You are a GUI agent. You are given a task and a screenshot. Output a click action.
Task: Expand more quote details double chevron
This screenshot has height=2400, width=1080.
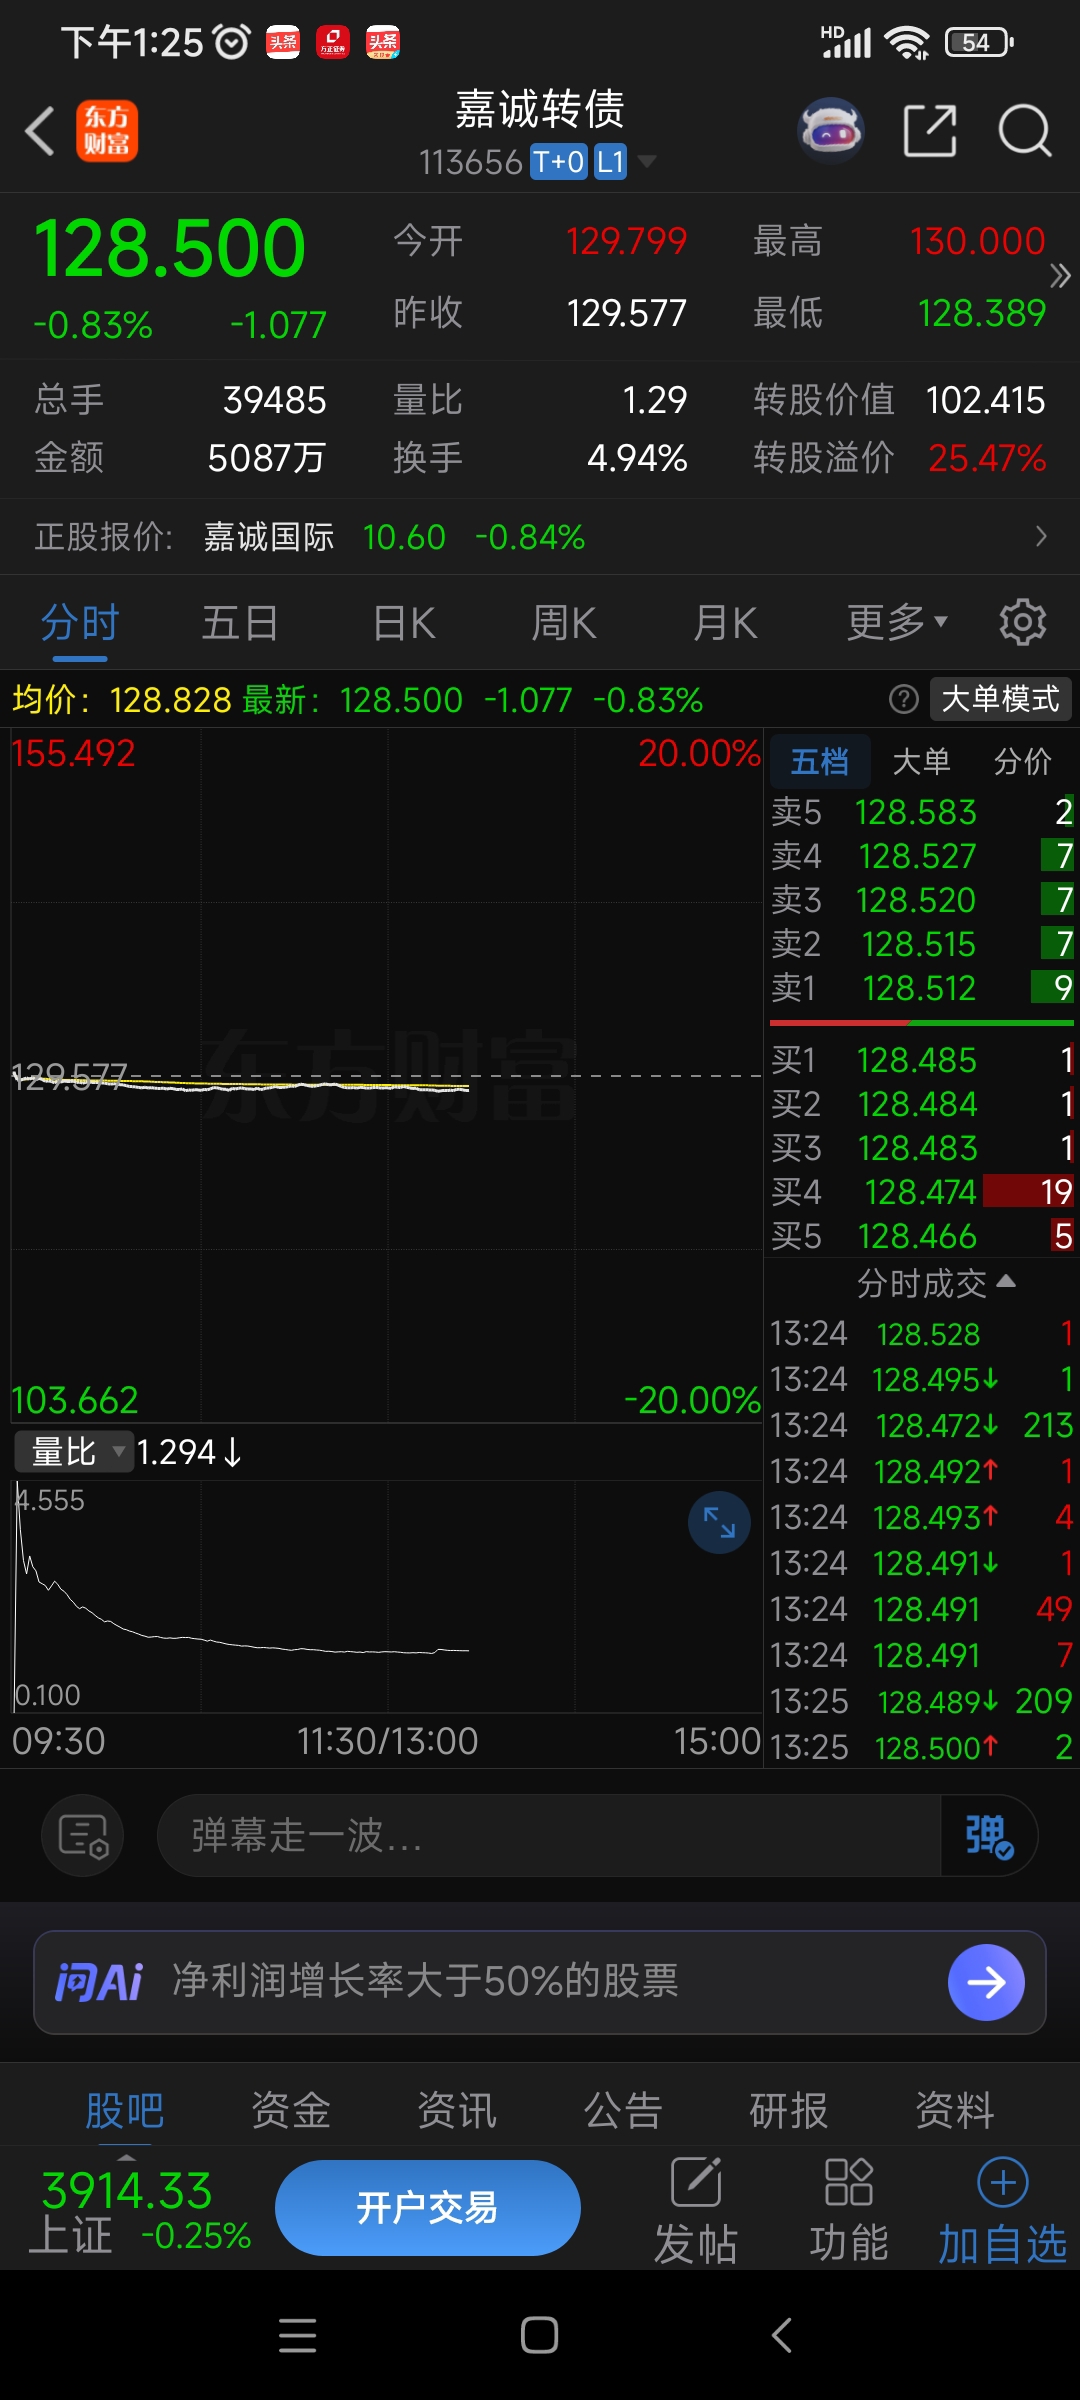[1061, 276]
